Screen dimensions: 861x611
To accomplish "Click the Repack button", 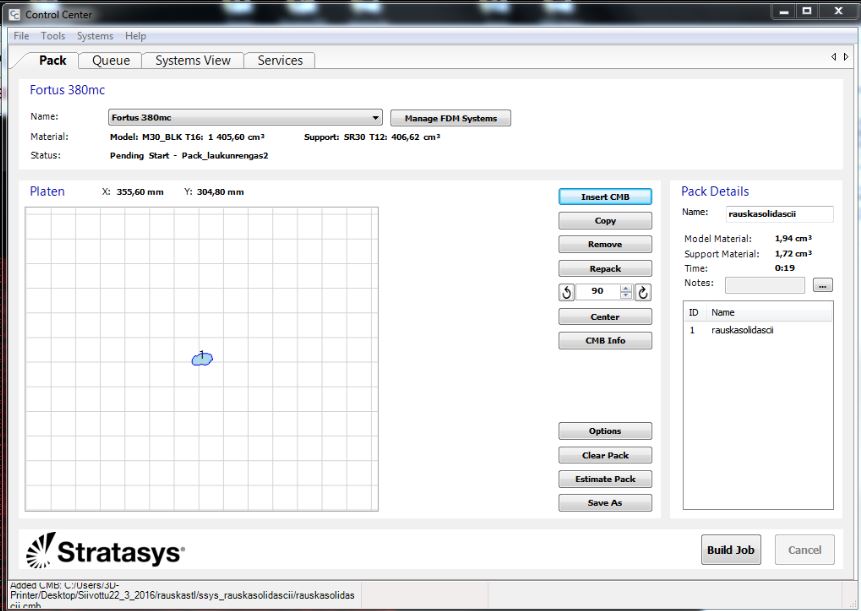I will tap(605, 268).
